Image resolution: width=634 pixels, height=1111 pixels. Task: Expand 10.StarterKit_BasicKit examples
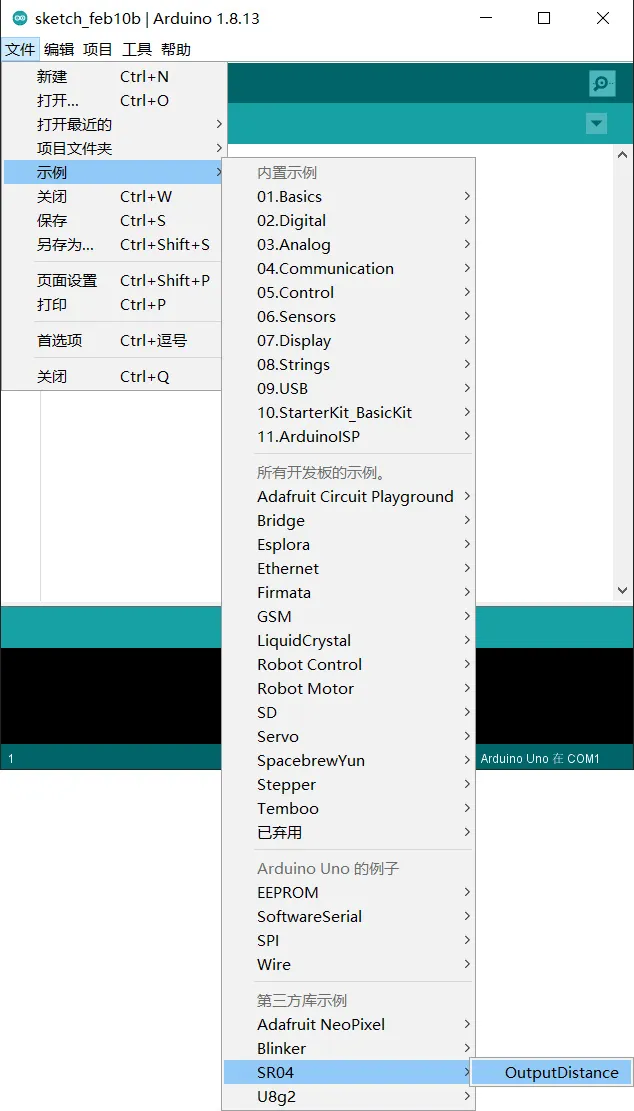click(349, 412)
